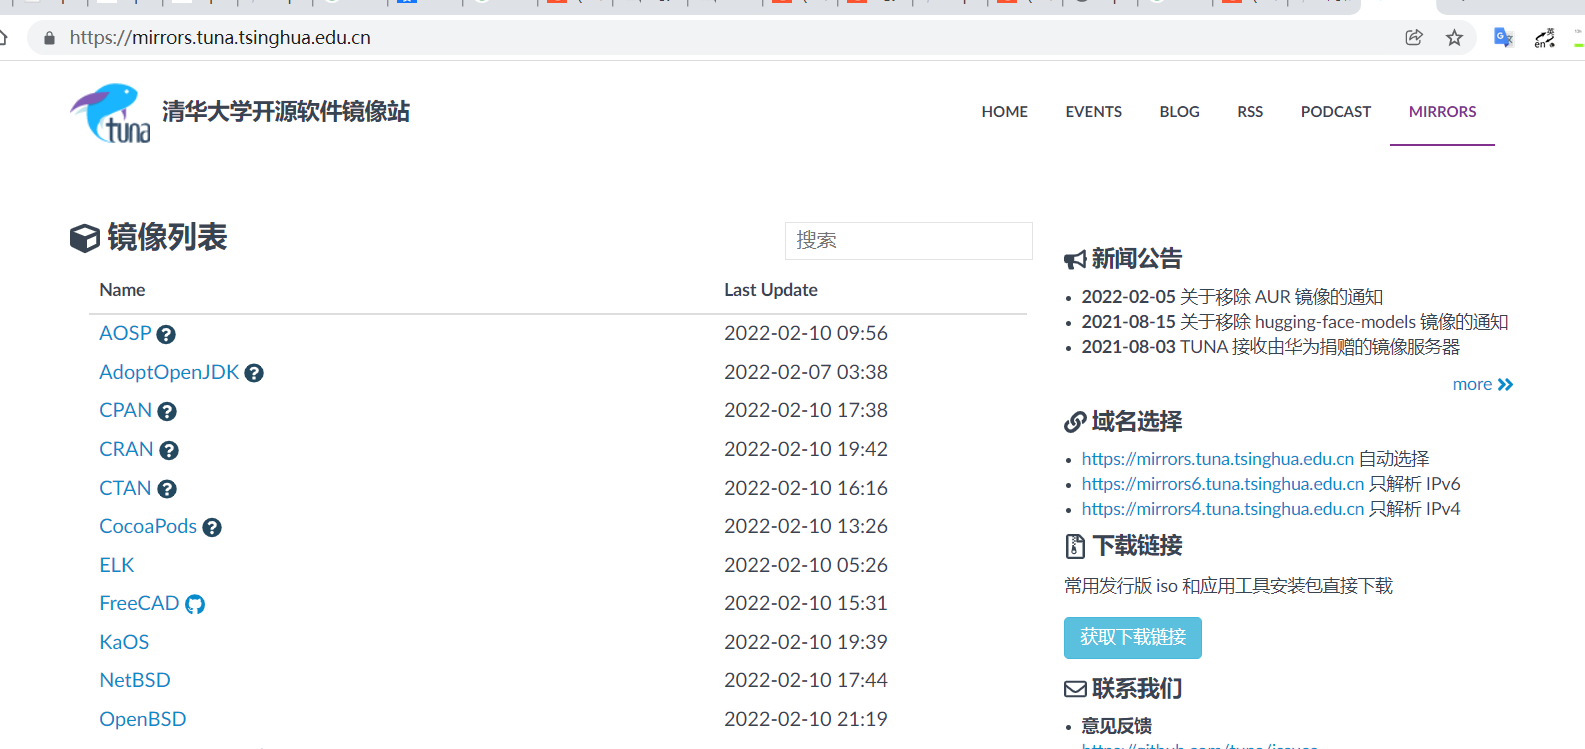The image size is (1585, 749).
Task: Open the EVENTS menu item
Action: 1093,112
